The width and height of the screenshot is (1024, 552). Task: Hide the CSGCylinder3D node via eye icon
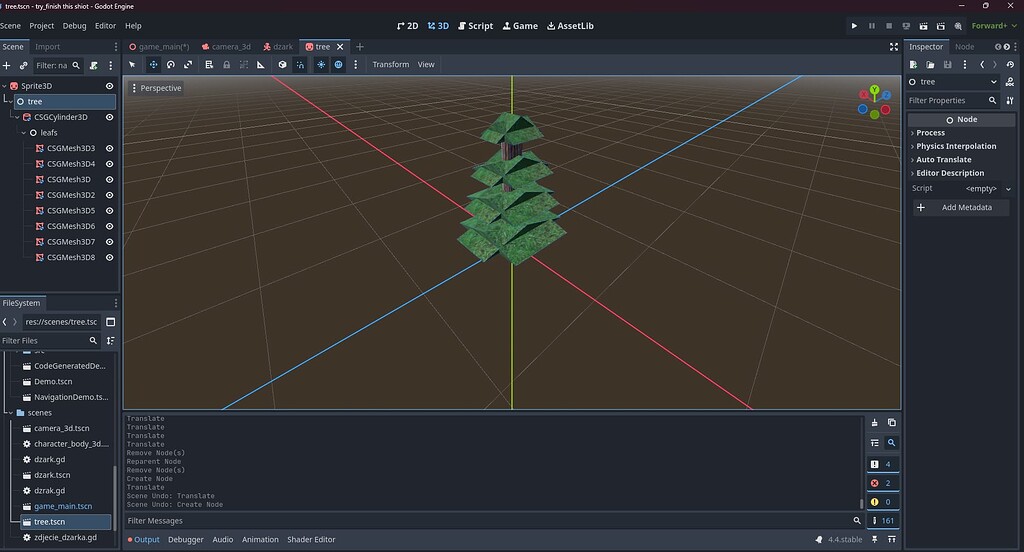pos(110,117)
